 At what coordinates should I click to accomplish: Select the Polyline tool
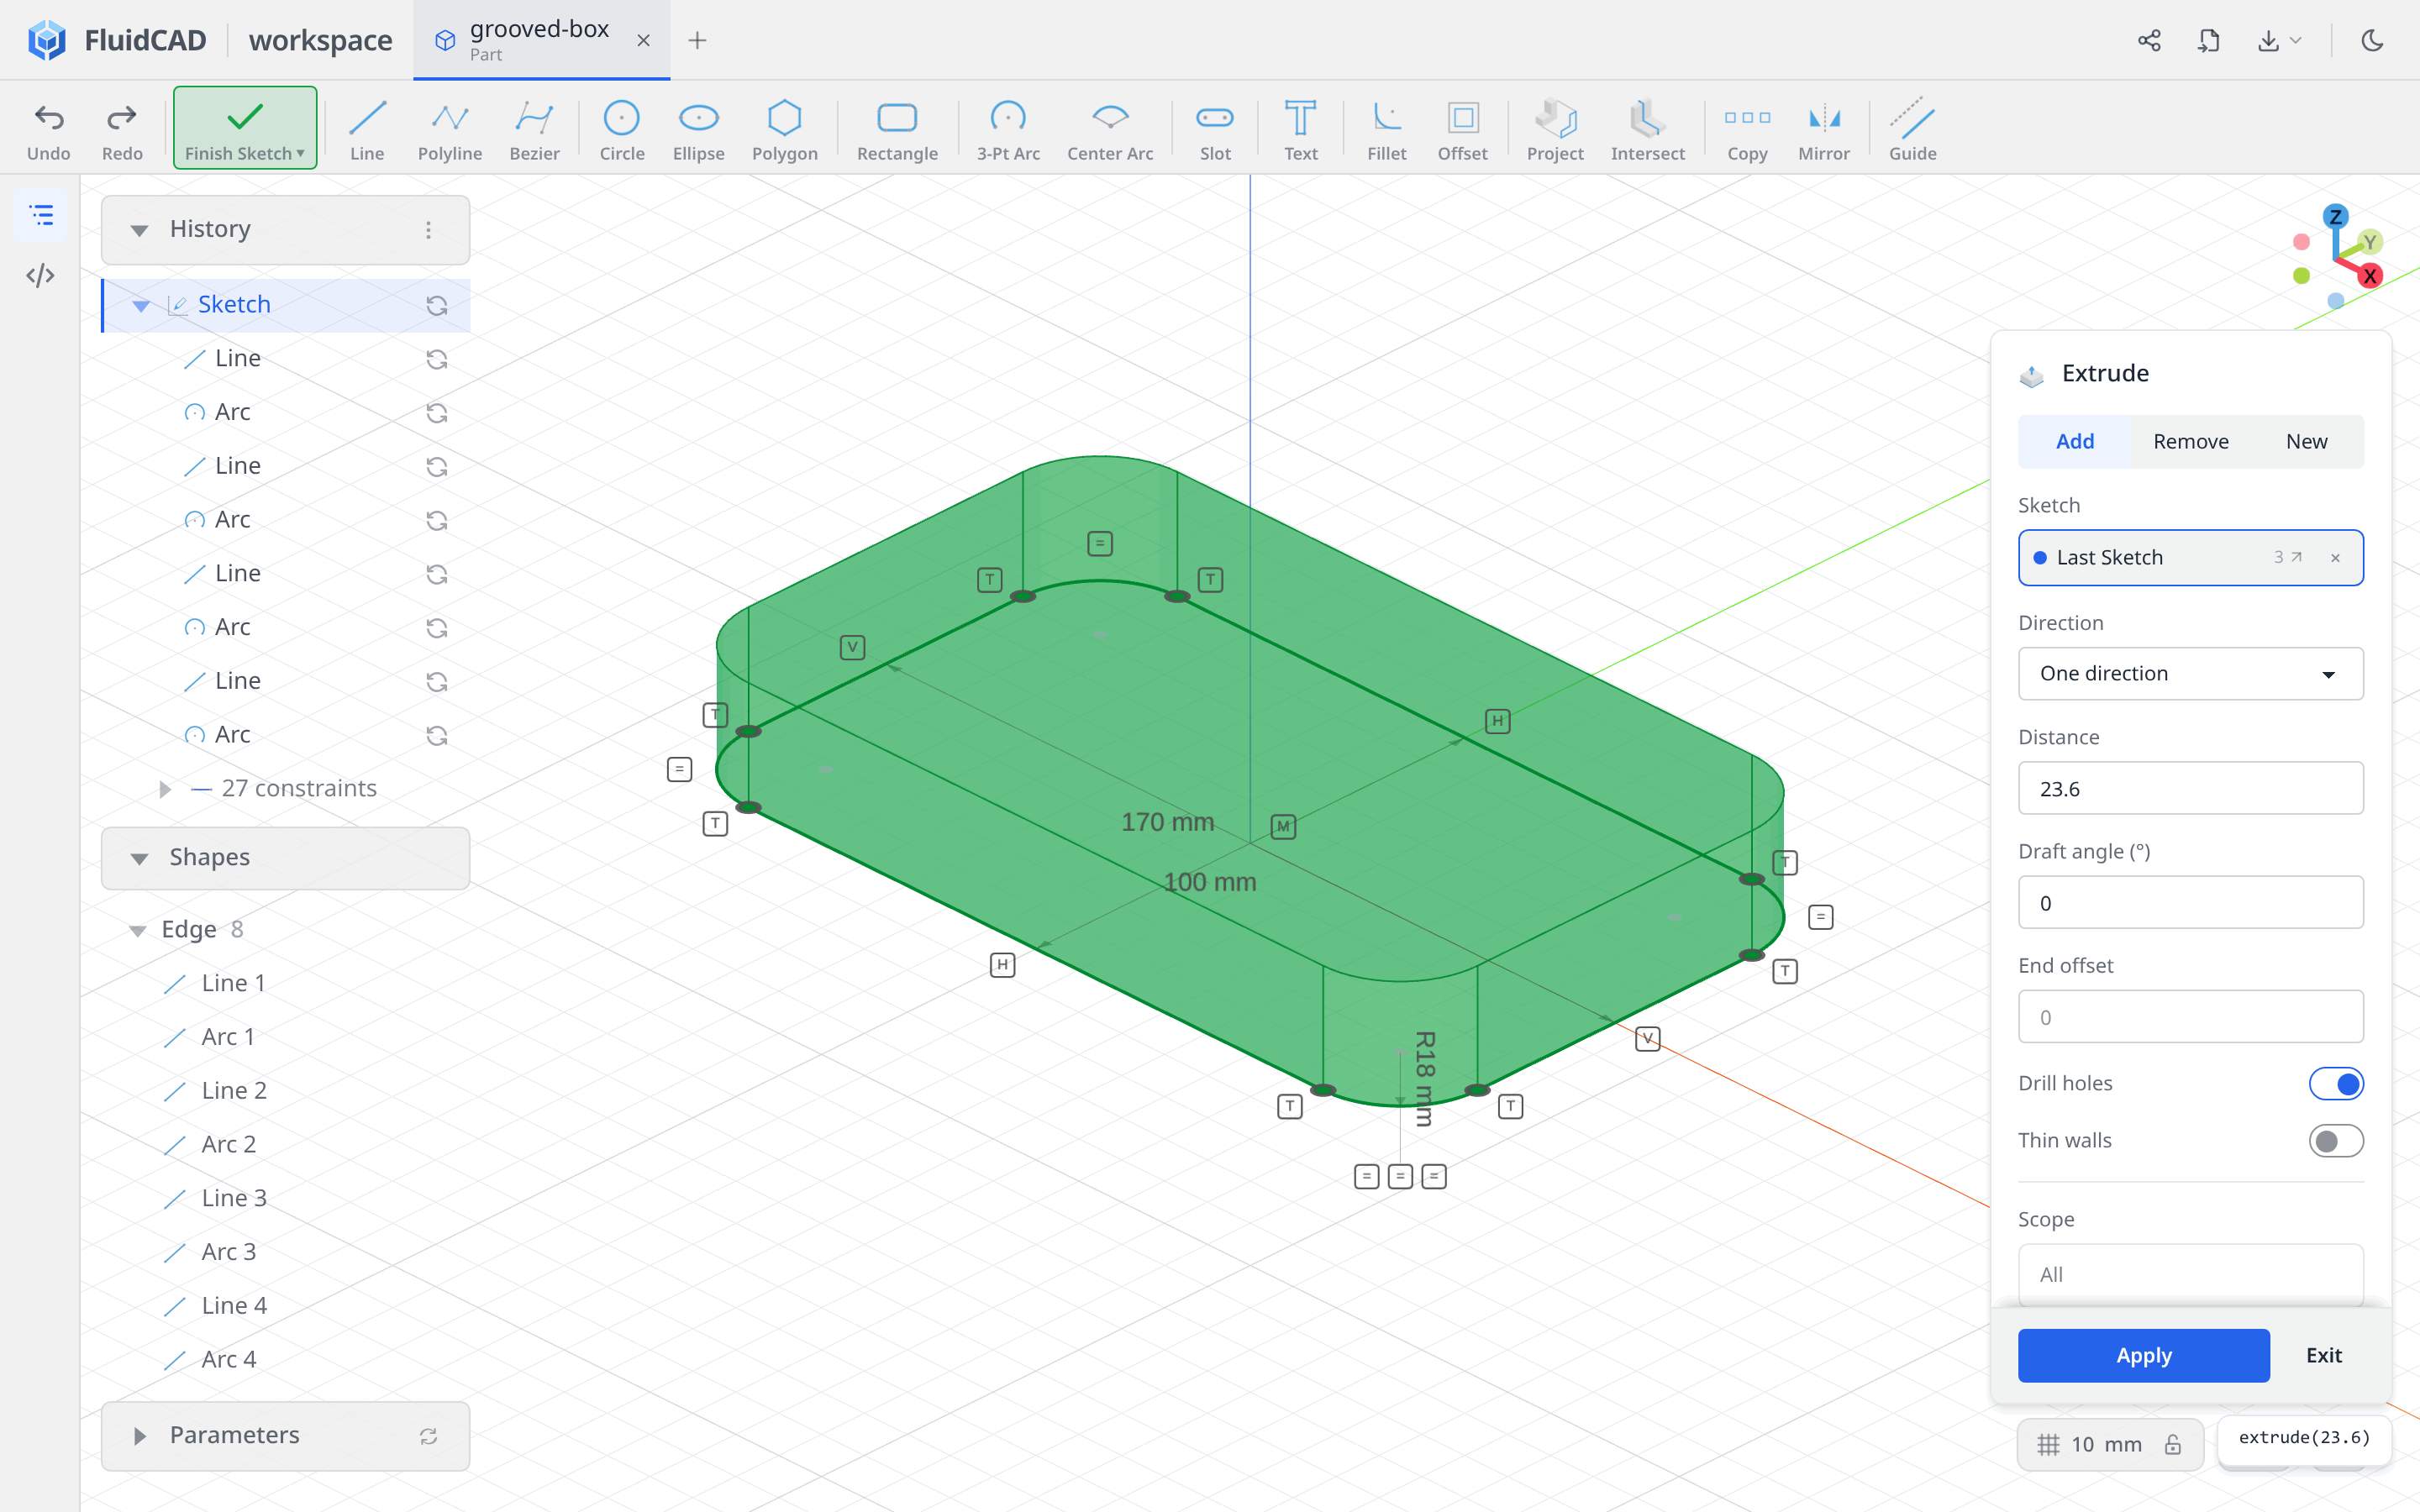pyautogui.click(x=449, y=129)
